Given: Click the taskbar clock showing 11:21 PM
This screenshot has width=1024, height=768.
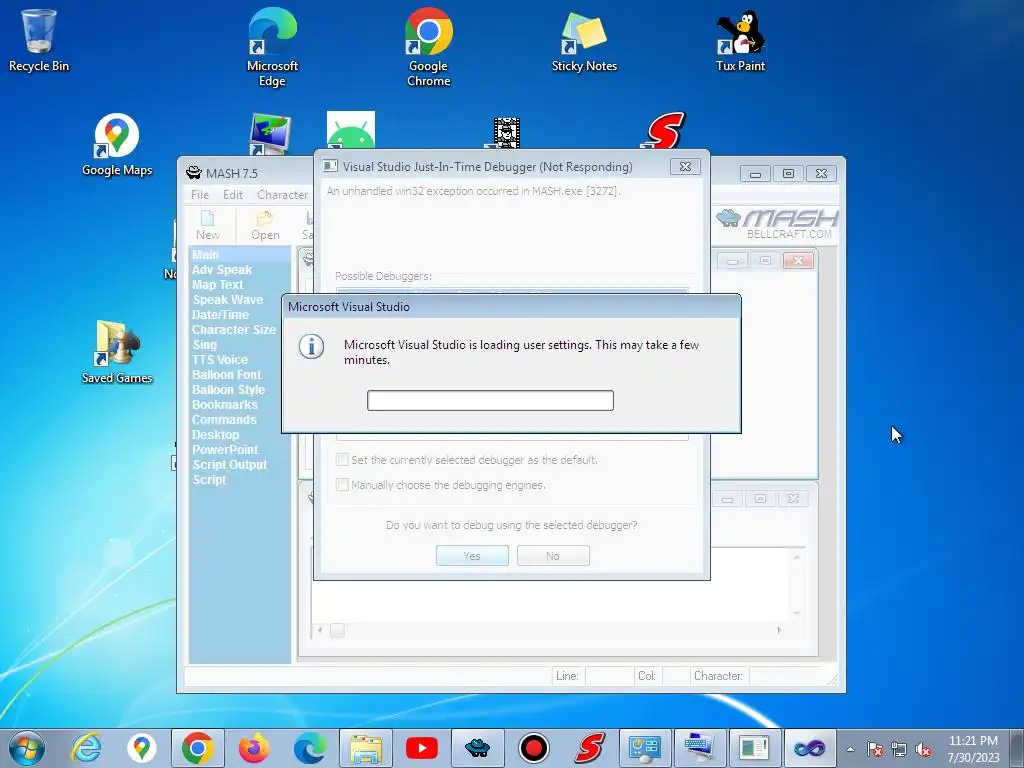Looking at the screenshot, I should pyautogui.click(x=973, y=749).
